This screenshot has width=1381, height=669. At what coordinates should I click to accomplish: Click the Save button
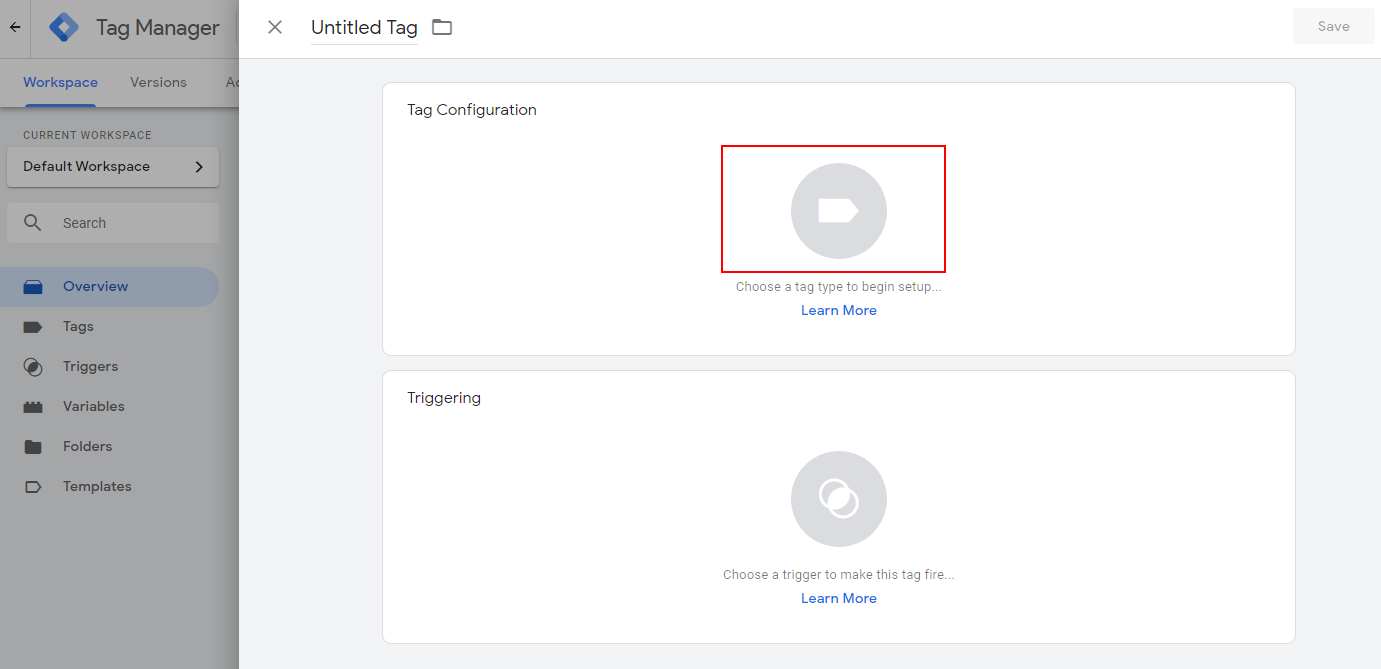(x=1333, y=27)
